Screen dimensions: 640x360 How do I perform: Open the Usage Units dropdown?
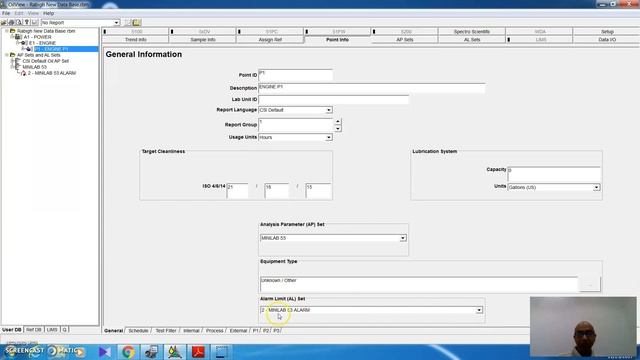[329, 138]
